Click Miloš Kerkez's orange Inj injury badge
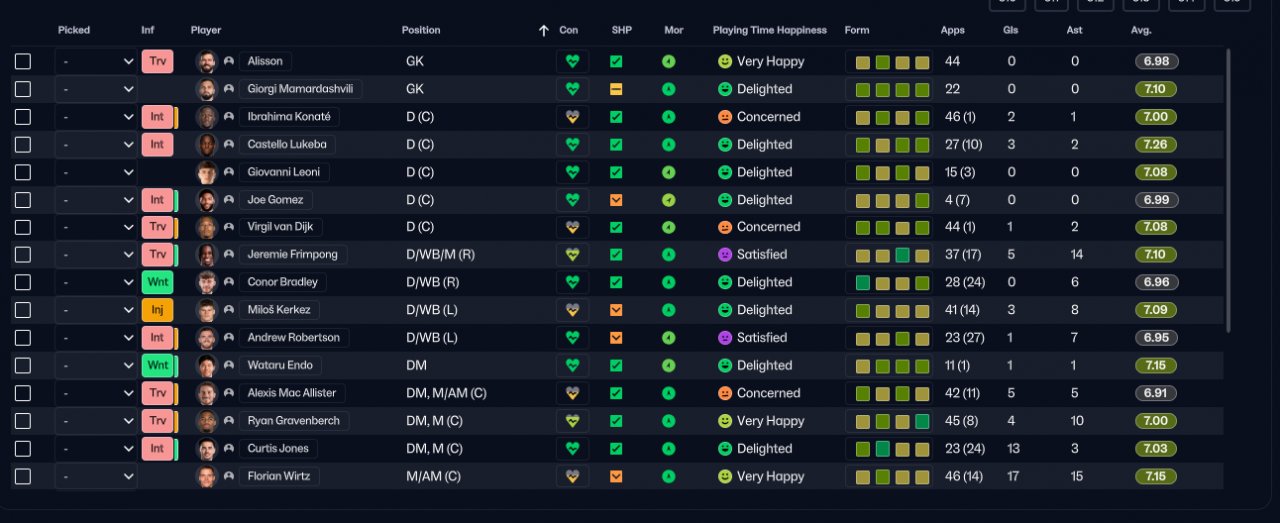This screenshot has width=1280, height=523. tap(157, 310)
